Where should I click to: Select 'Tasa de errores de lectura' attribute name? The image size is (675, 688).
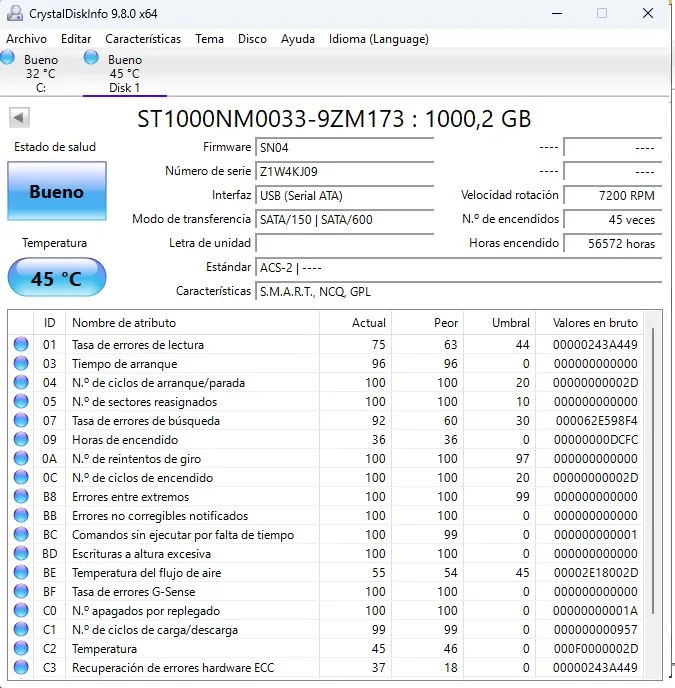coord(138,345)
